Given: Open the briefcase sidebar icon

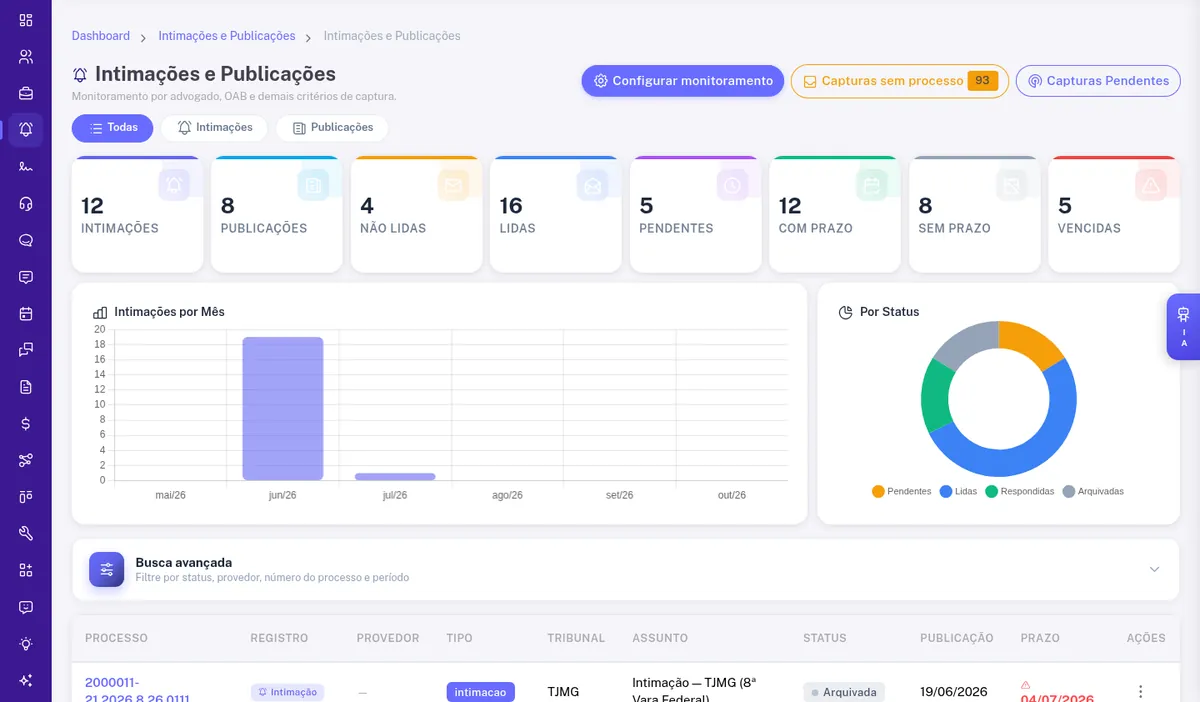Looking at the screenshot, I should coord(26,93).
